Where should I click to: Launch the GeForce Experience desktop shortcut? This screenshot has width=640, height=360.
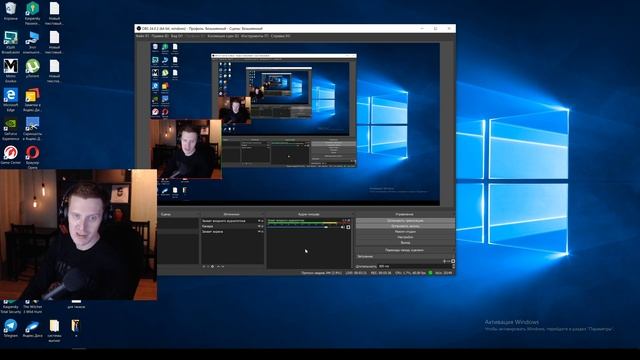[x=11, y=129]
